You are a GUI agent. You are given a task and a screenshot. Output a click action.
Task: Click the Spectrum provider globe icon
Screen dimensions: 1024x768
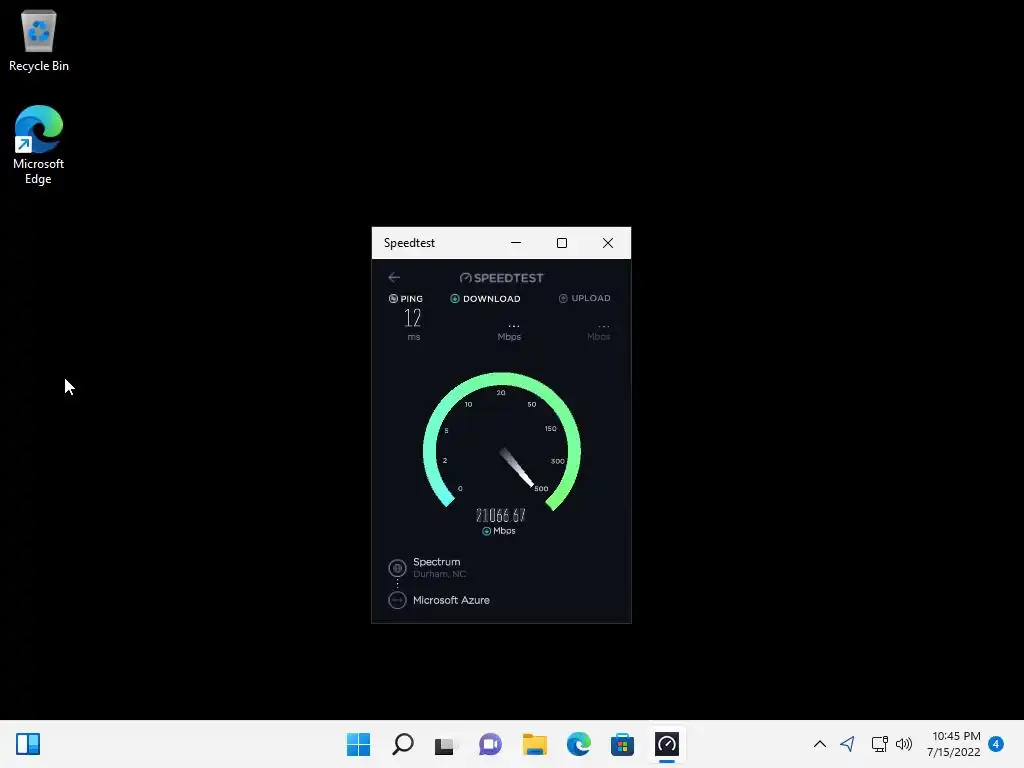(x=397, y=568)
